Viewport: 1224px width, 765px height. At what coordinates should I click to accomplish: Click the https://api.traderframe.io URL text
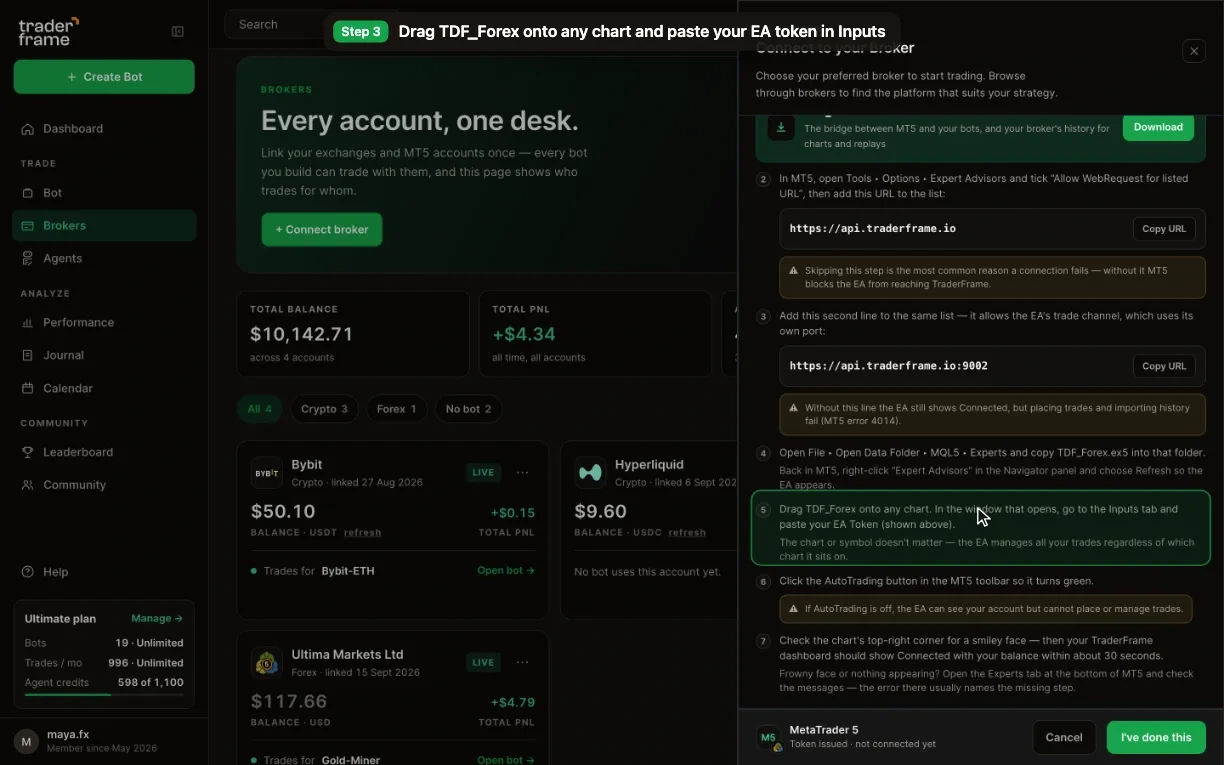coord(872,229)
